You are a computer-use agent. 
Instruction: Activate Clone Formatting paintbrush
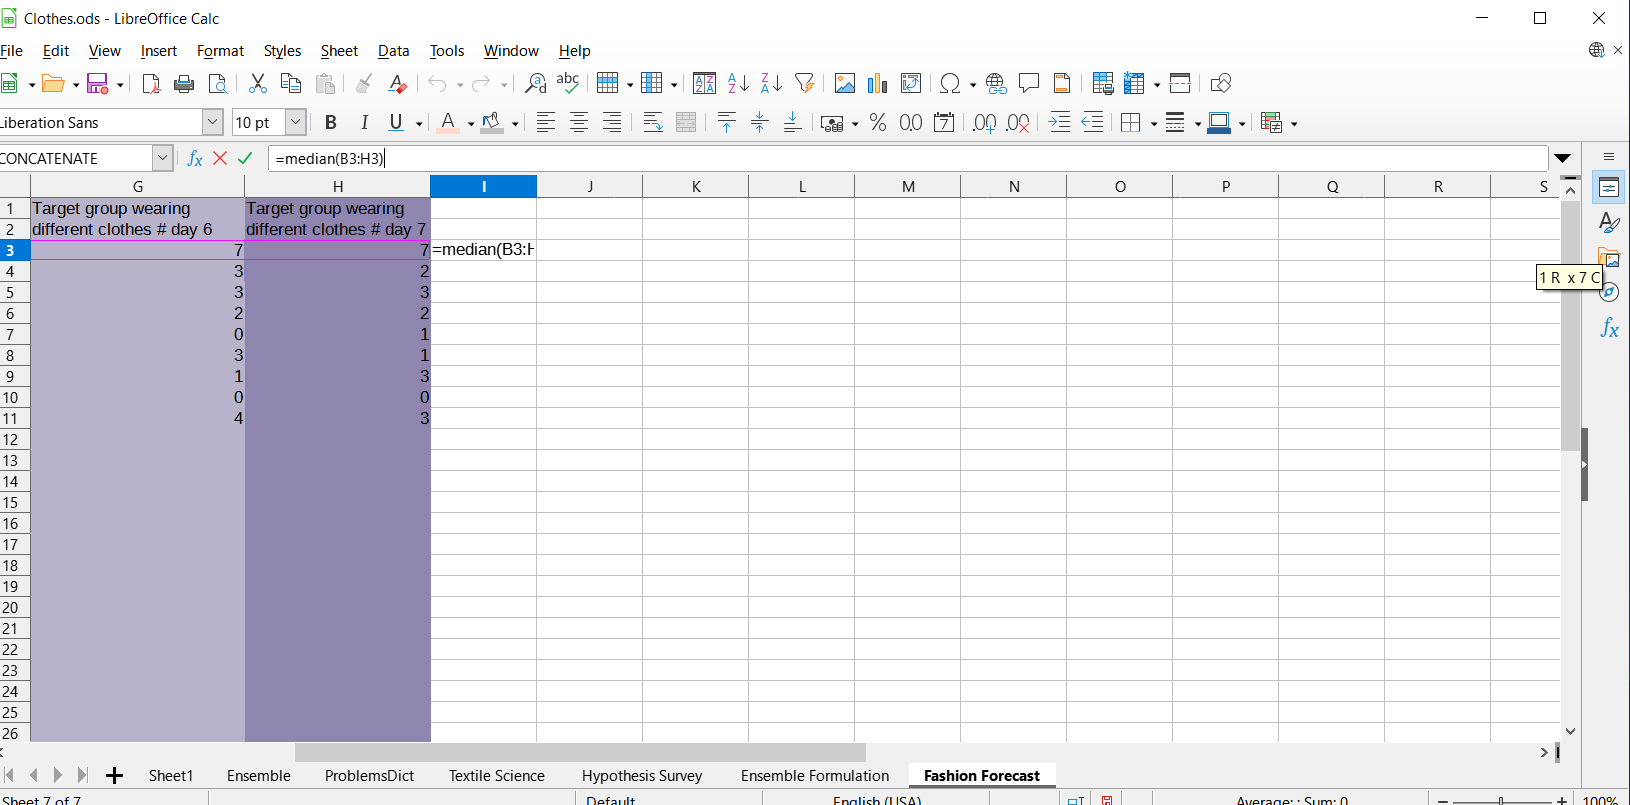pos(364,84)
